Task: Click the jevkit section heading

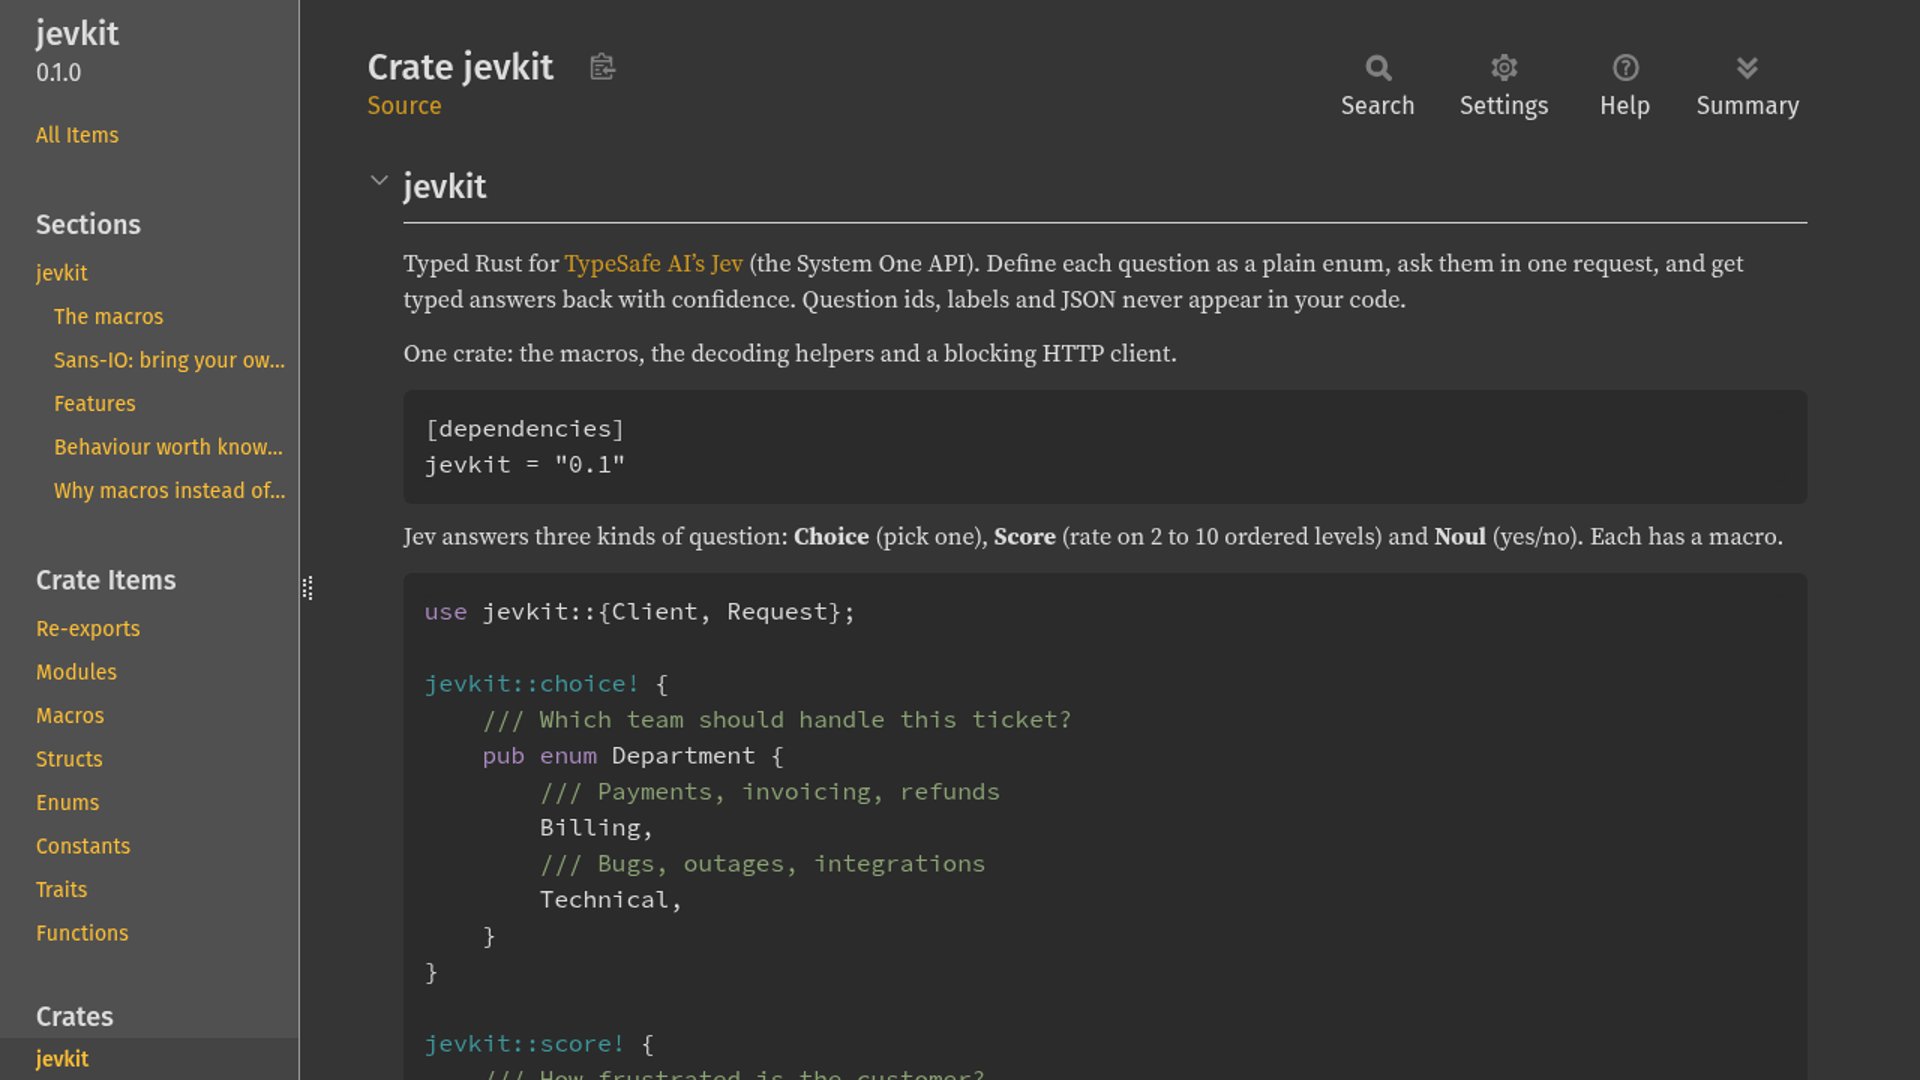Action: [x=444, y=187]
